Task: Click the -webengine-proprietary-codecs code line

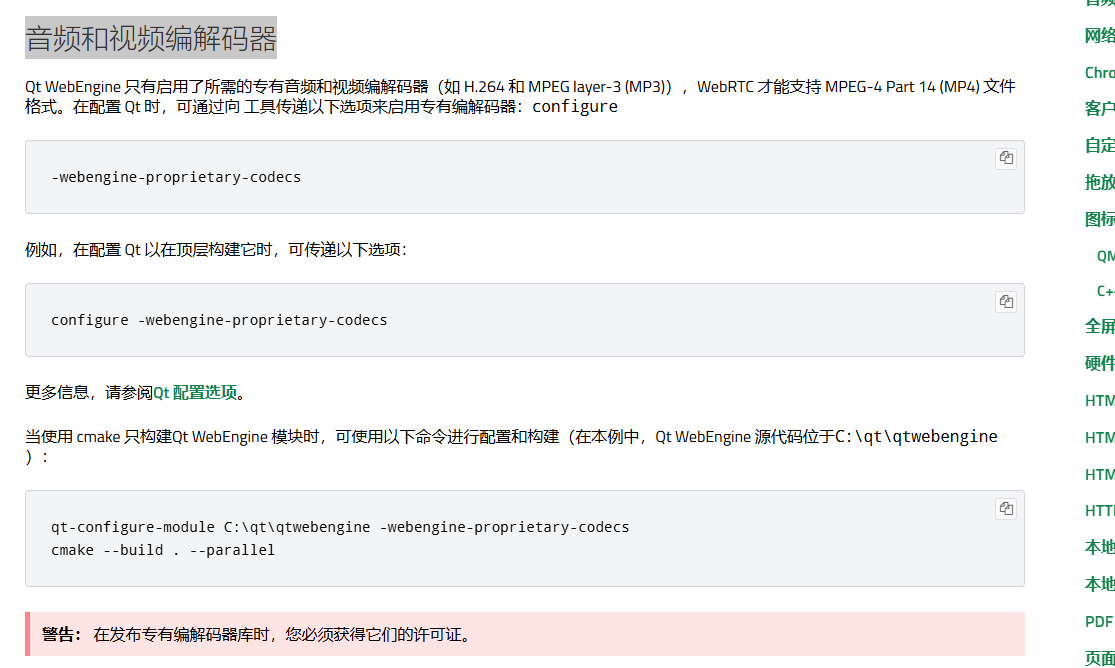Action: (176, 177)
